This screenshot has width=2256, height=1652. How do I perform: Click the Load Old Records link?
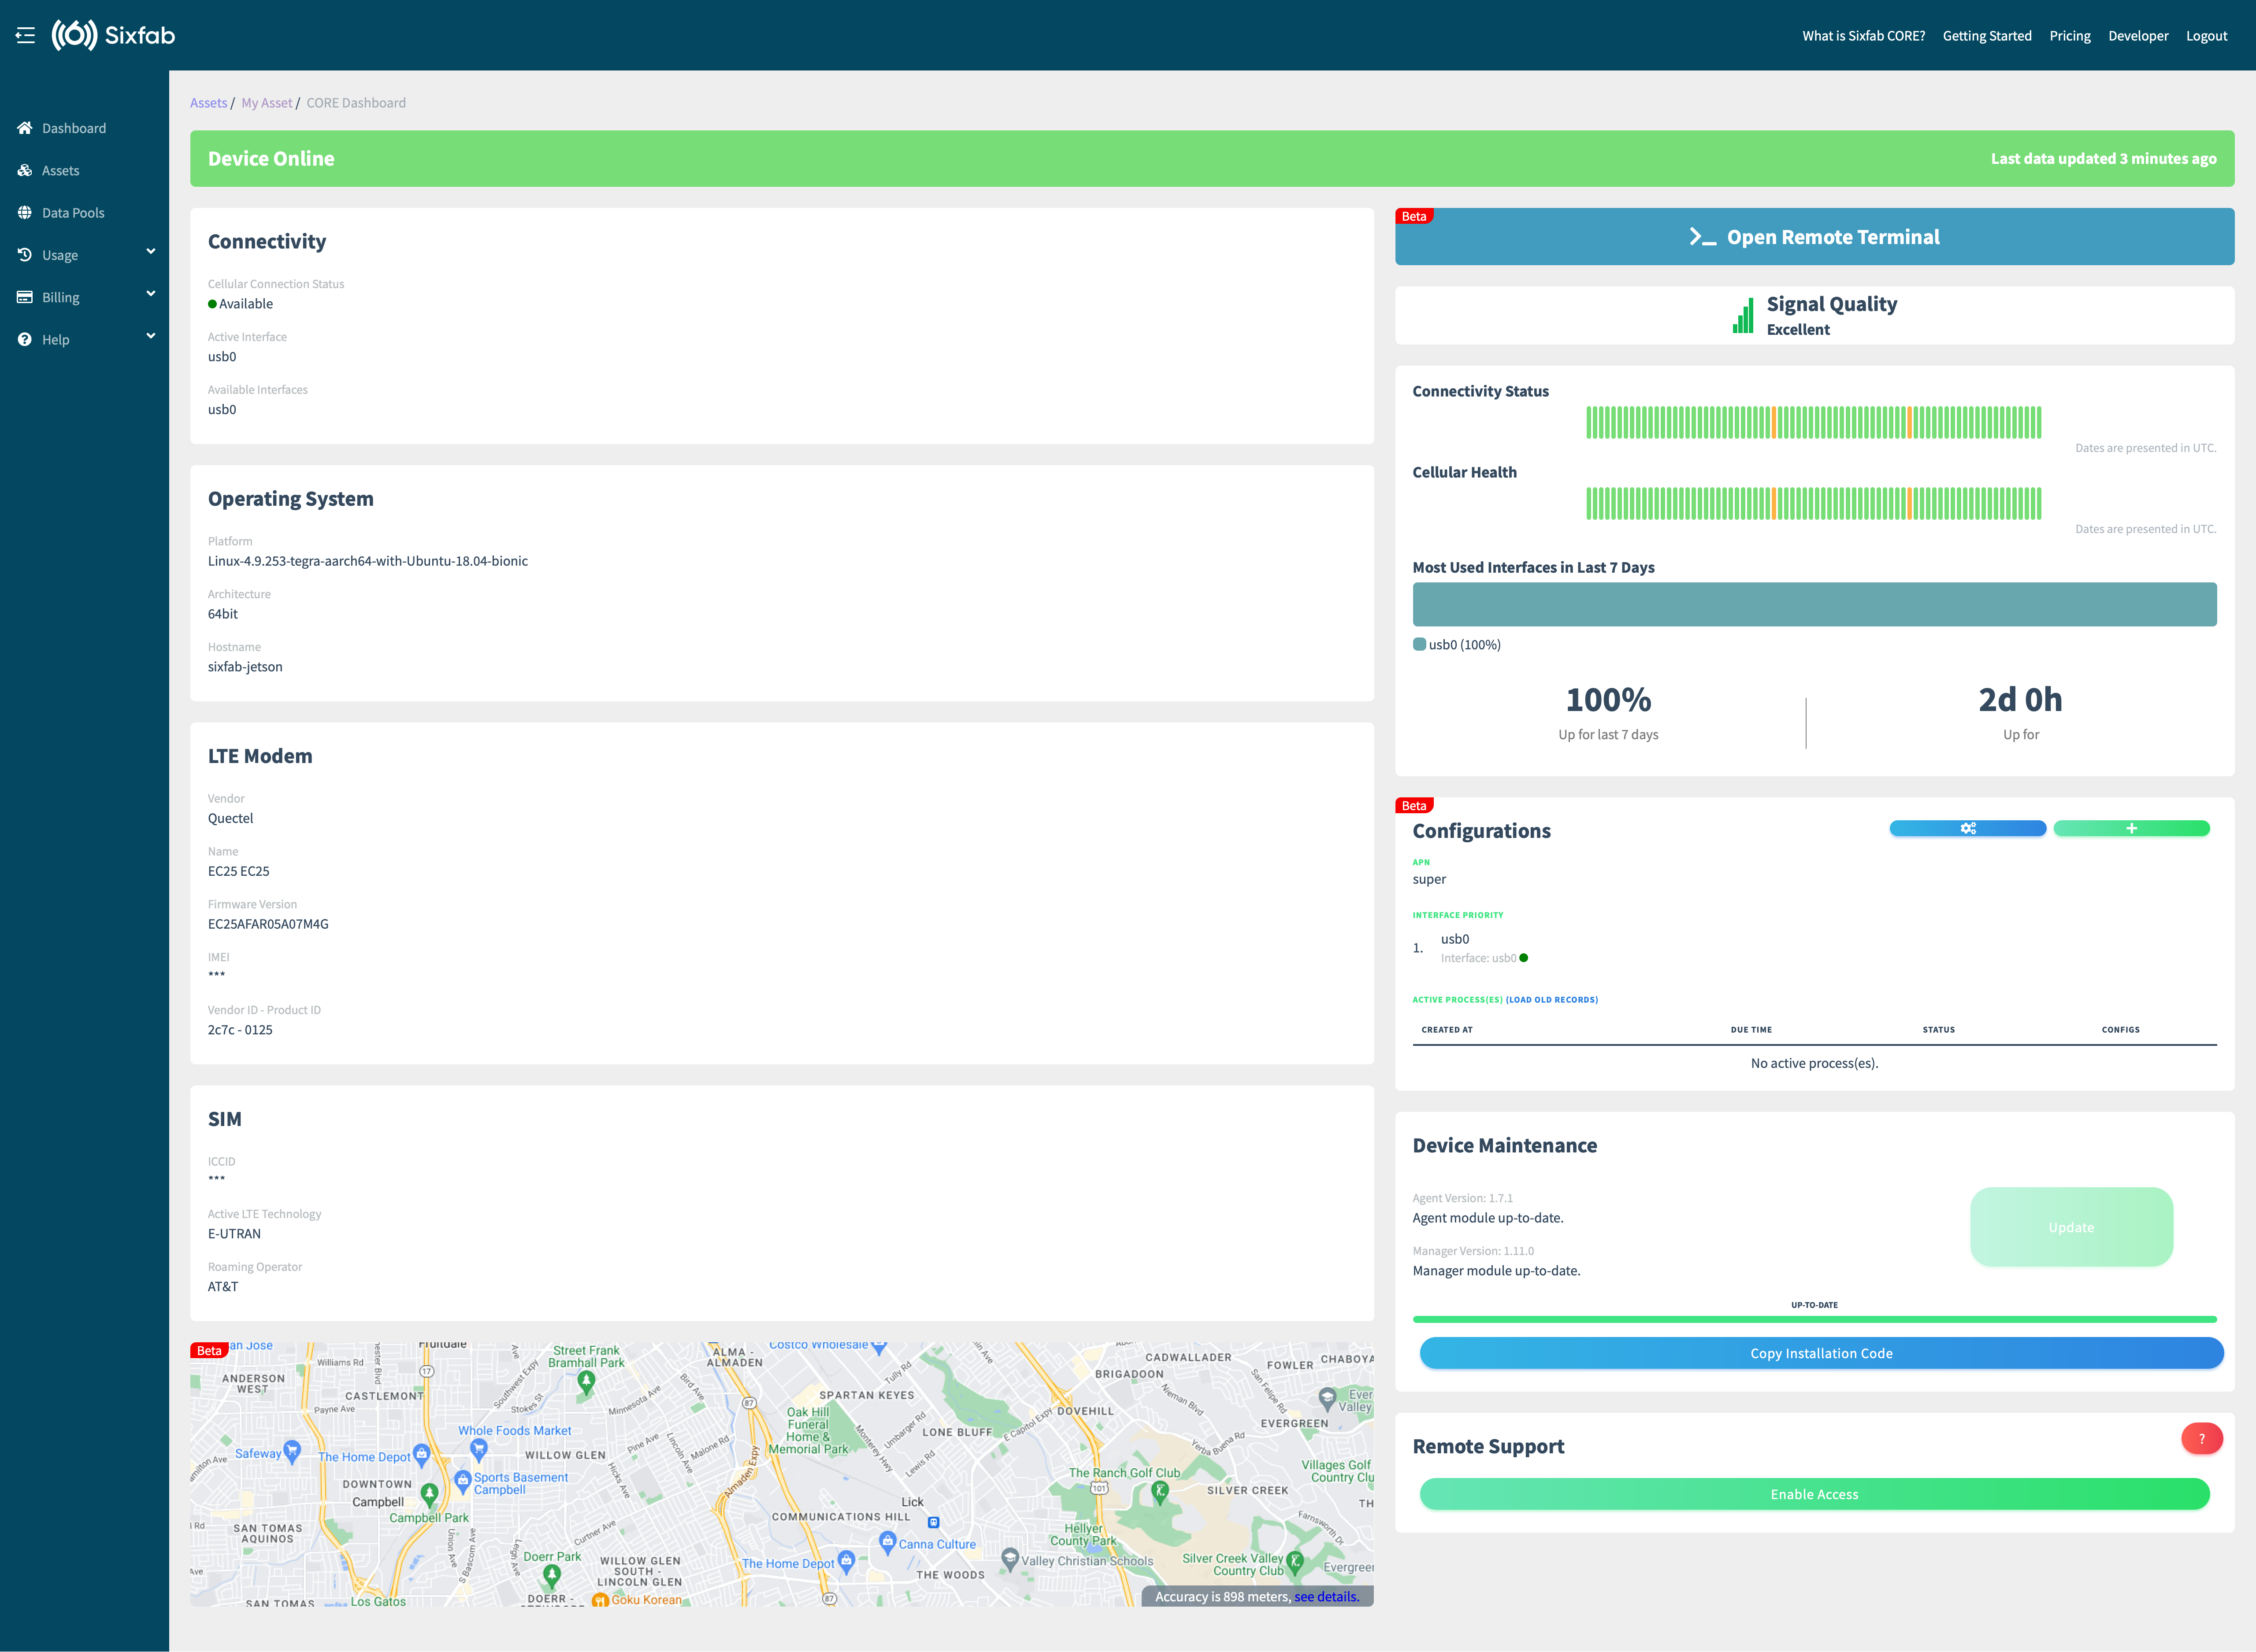[x=1551, y=1000]
